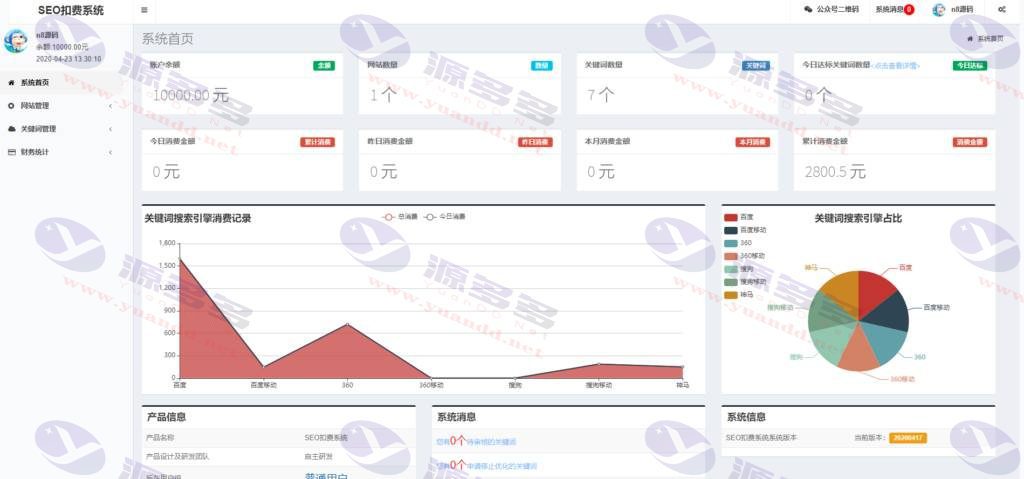Viewport: 1024px width, 479px height.
Task: Click the 2800.5 元 cumulative spend value
Action: coord(835,173)
